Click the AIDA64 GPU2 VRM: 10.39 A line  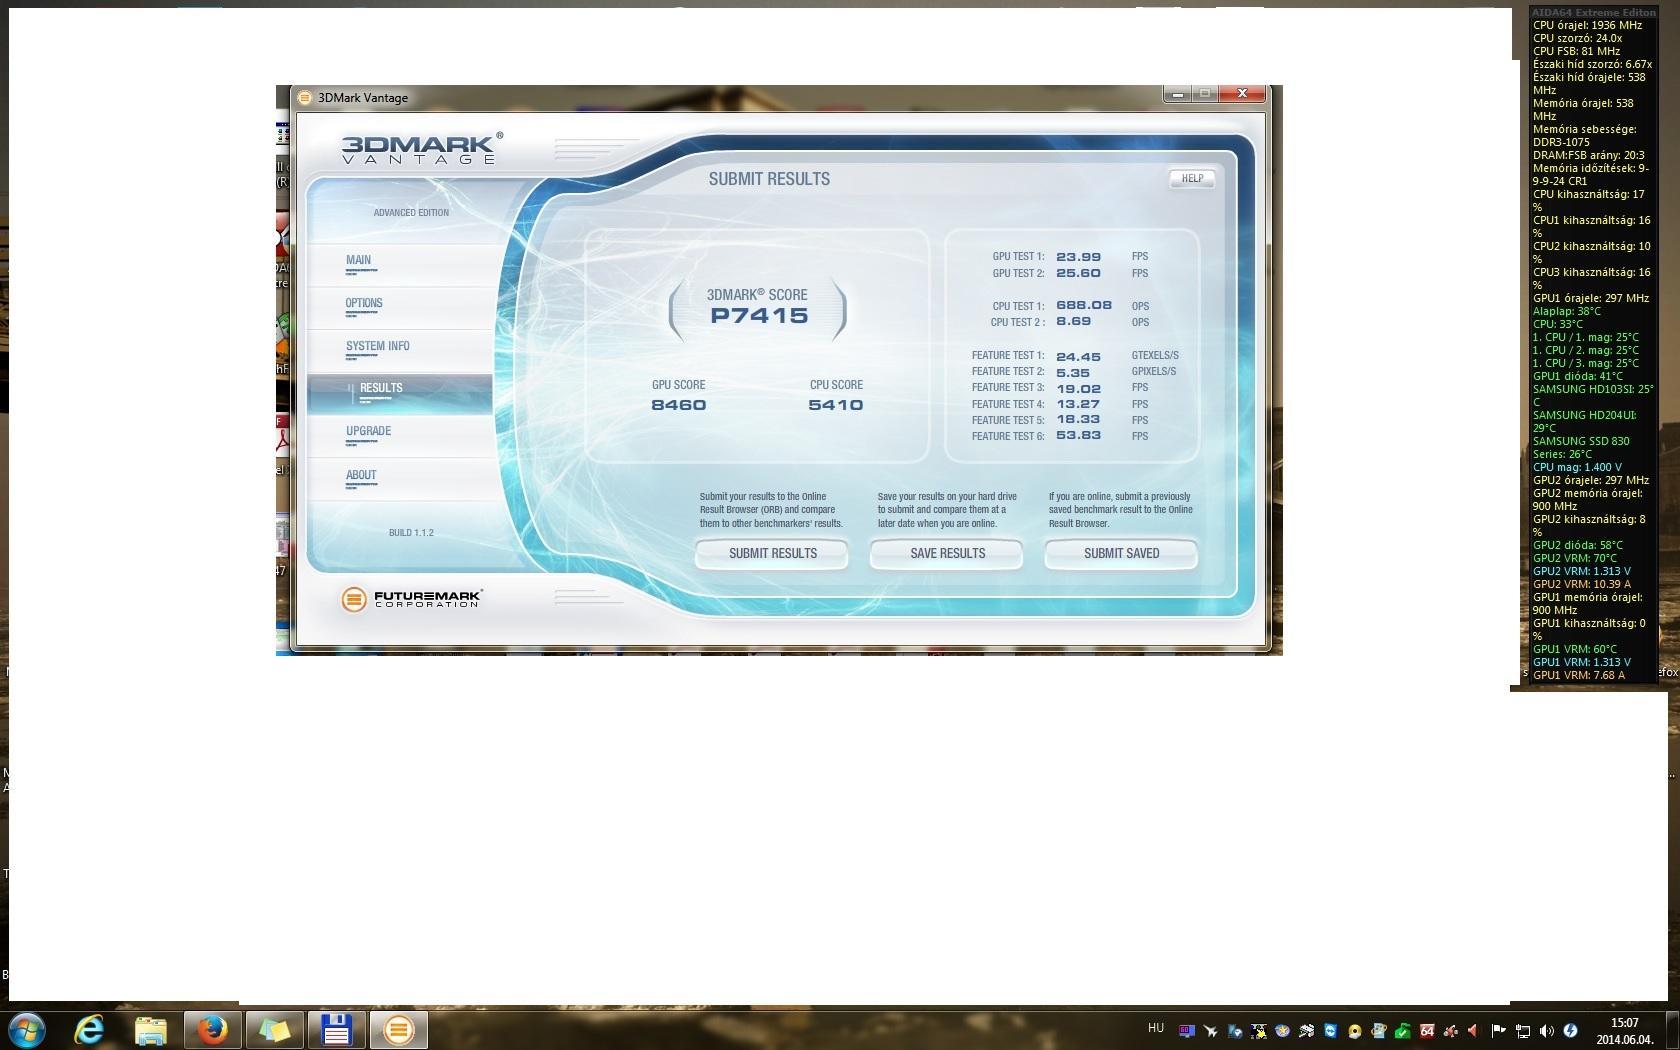tap(1581, 584)
